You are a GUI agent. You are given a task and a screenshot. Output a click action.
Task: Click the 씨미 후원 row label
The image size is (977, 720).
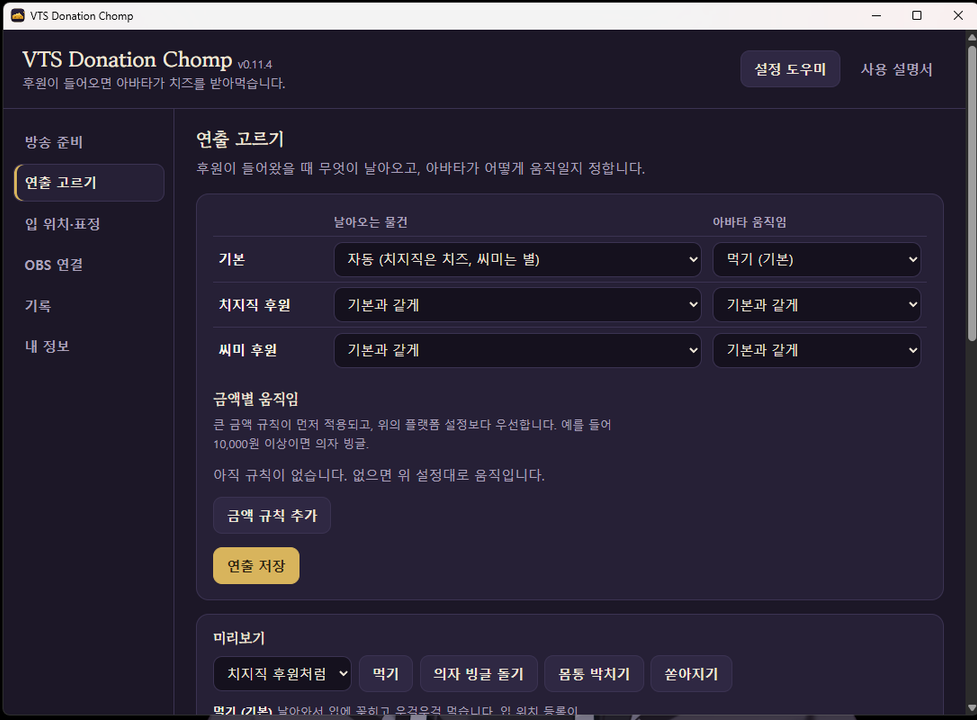click(x=247, y=350)
